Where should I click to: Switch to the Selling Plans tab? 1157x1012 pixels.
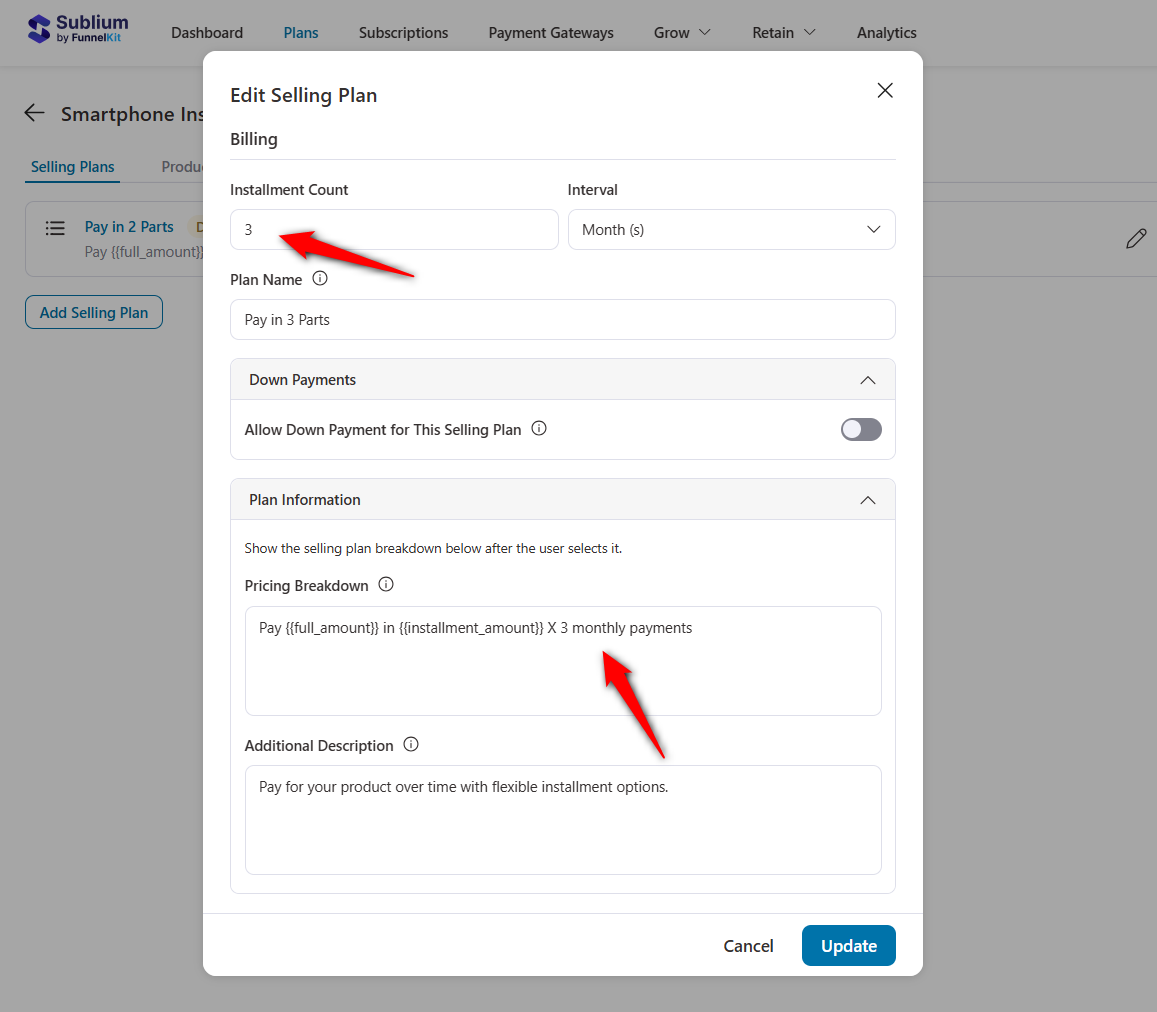click(71, 167)
